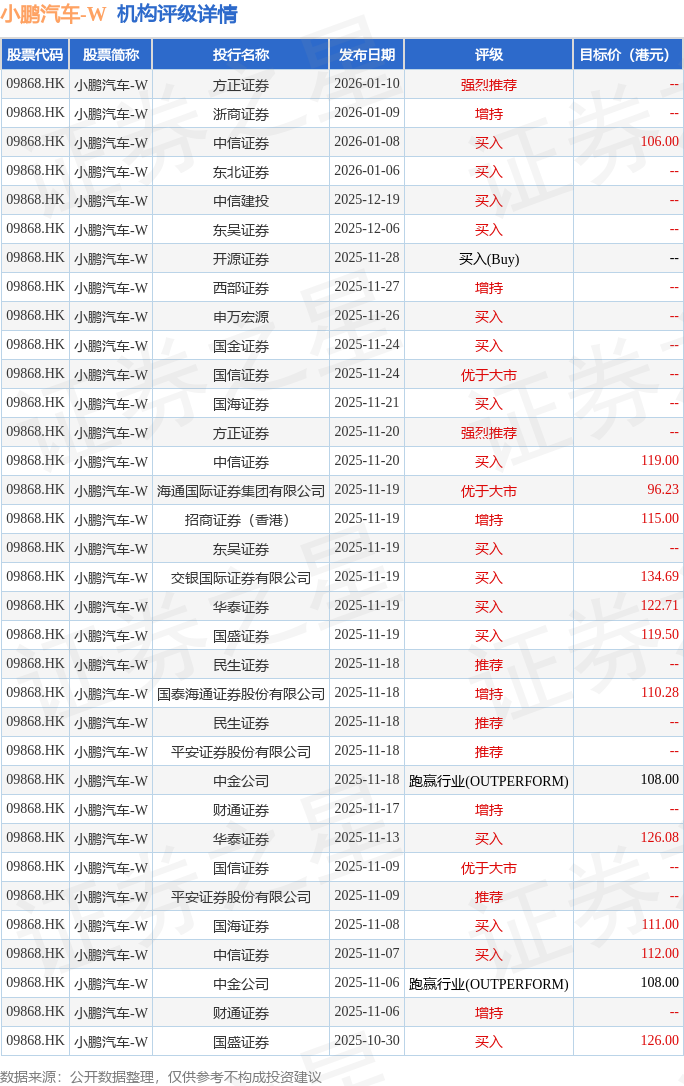This screenshot has width=684, height=1086.
Task: Click the 评级 column header
Action: pyautogui.click(x=489, y=55)
